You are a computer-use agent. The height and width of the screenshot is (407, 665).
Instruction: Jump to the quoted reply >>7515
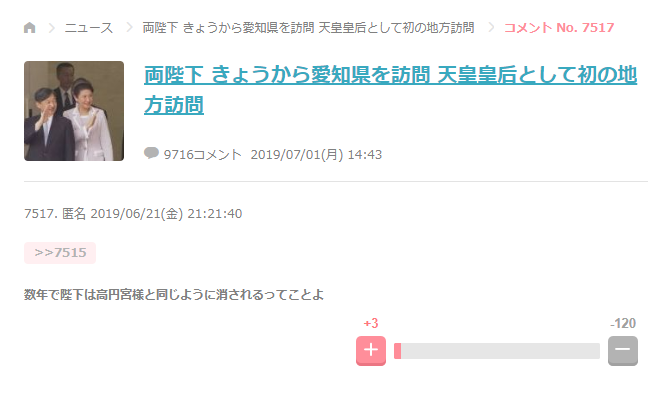pyautogui.click(x=60, y=253)
